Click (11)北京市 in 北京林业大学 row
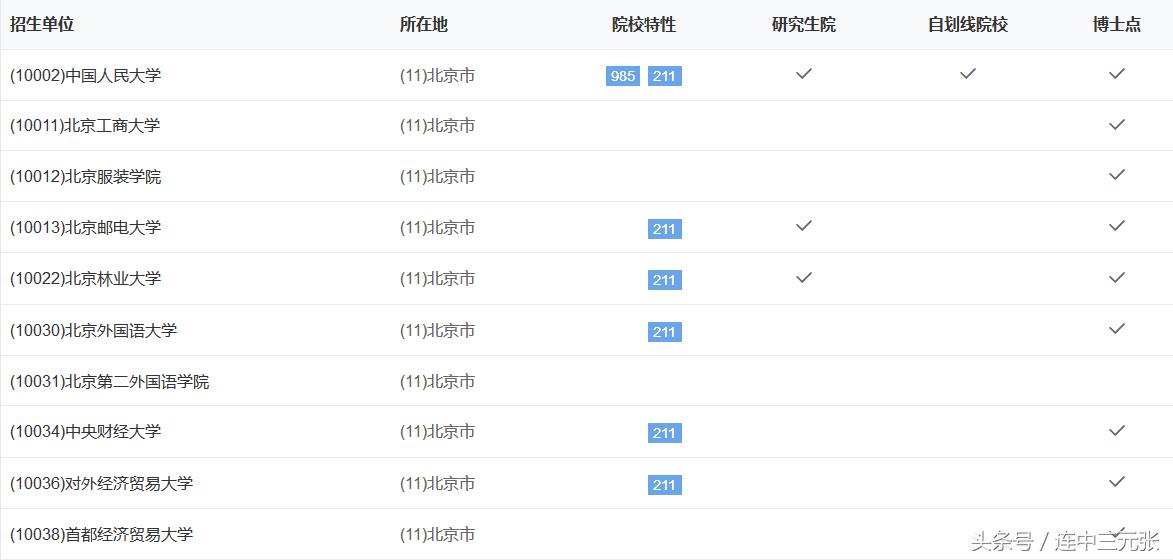1173x560 pixels. click(x=438, y=279)
